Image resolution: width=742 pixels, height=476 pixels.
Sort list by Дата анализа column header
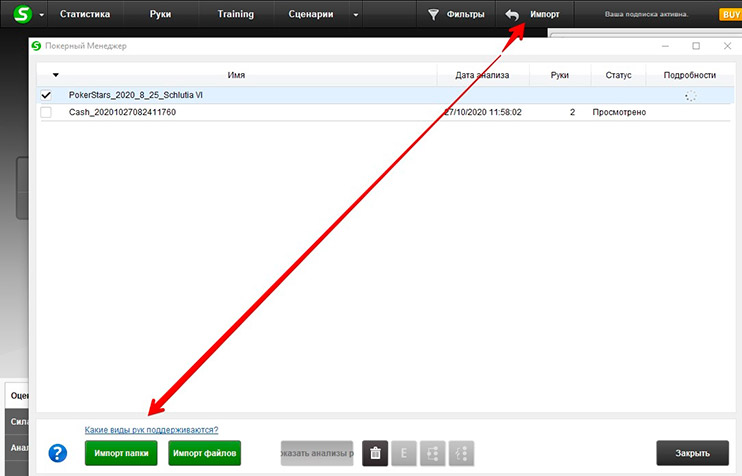[482, 75]
